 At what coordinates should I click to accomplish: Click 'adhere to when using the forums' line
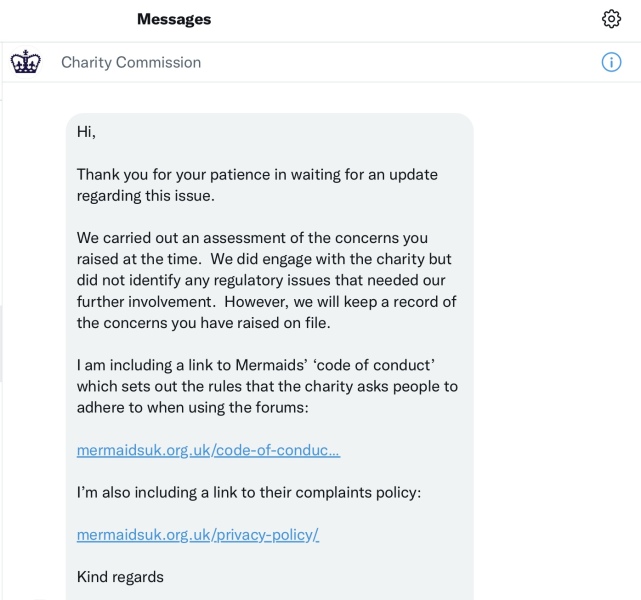[197, 408]
